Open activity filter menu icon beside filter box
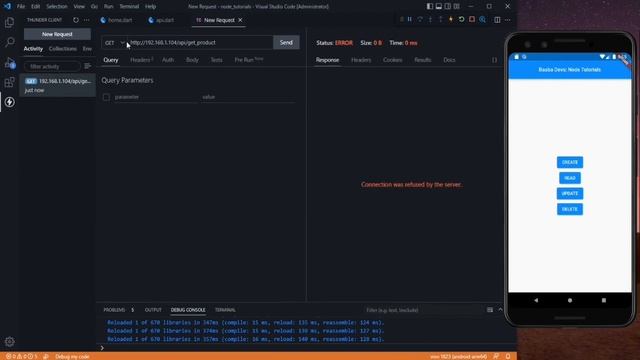 click(x=87, y=66)
